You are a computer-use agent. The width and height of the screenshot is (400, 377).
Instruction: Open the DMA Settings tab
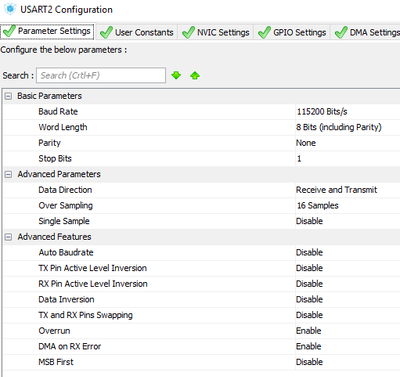(366, 32)
